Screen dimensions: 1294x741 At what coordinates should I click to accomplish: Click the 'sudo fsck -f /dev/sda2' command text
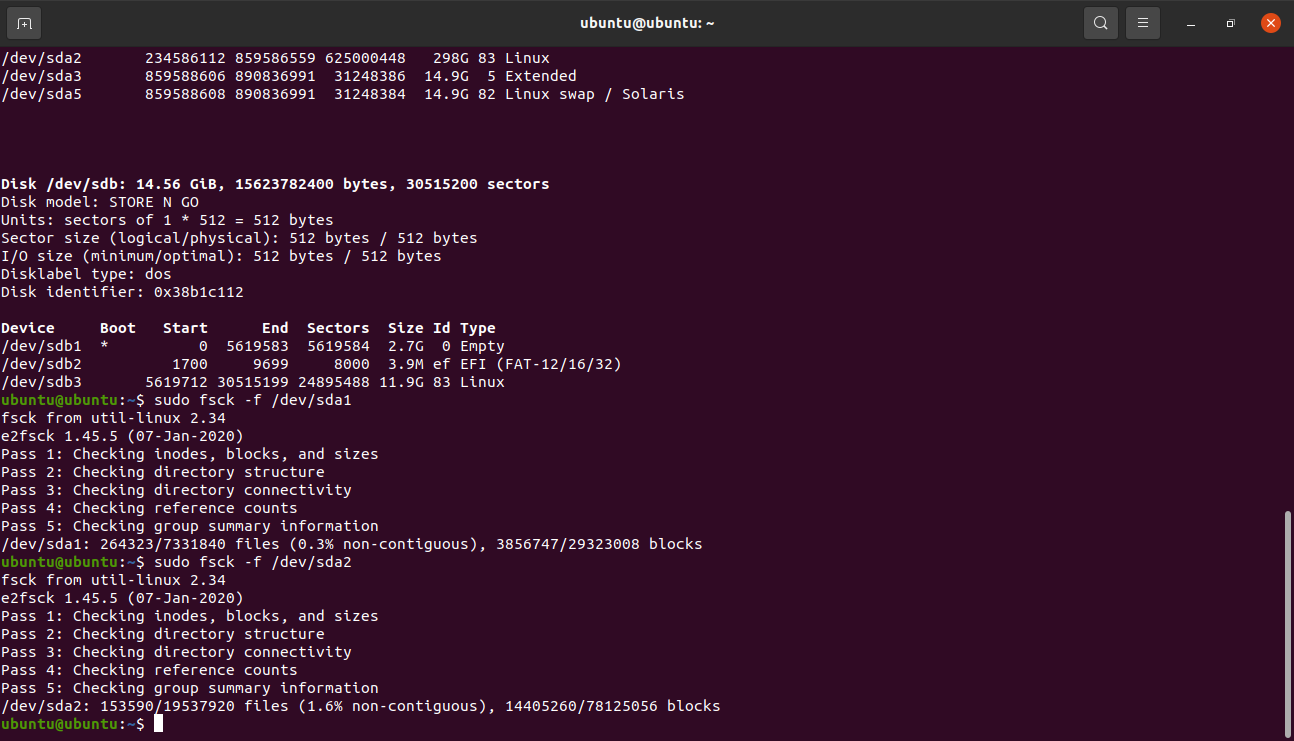(252, 562)
